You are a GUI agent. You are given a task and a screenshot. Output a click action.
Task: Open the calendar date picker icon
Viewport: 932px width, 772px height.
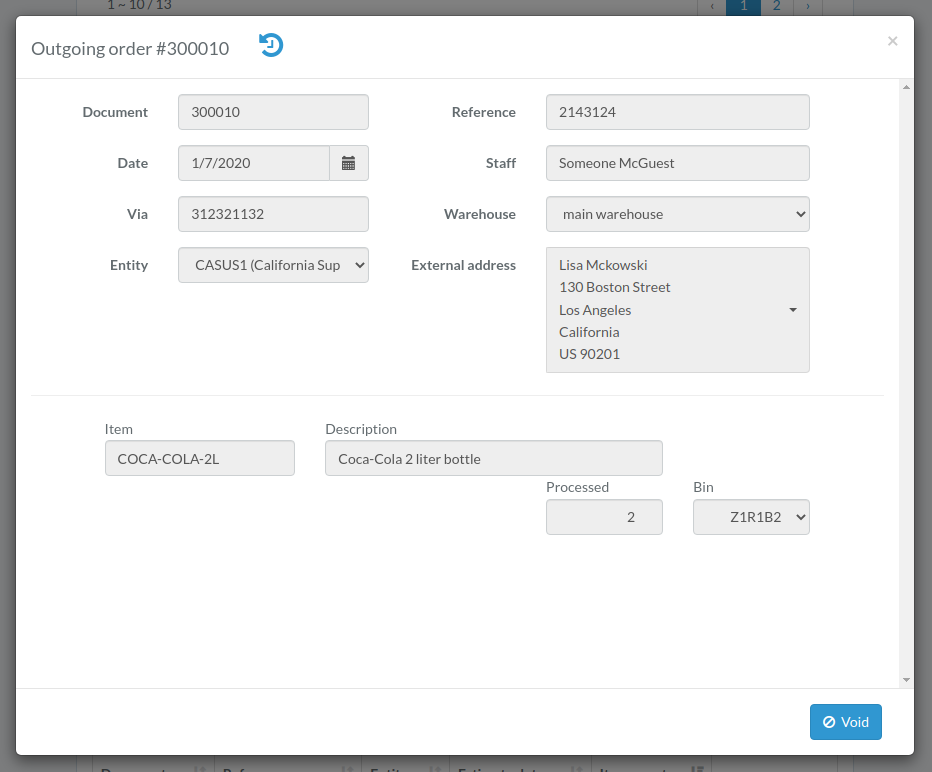pyautogui.click(x=349, y=163)
